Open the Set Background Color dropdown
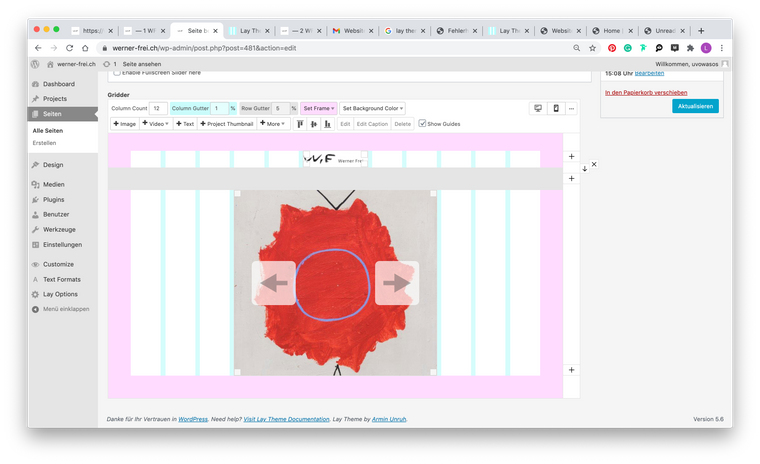 (x=372, y=108)
